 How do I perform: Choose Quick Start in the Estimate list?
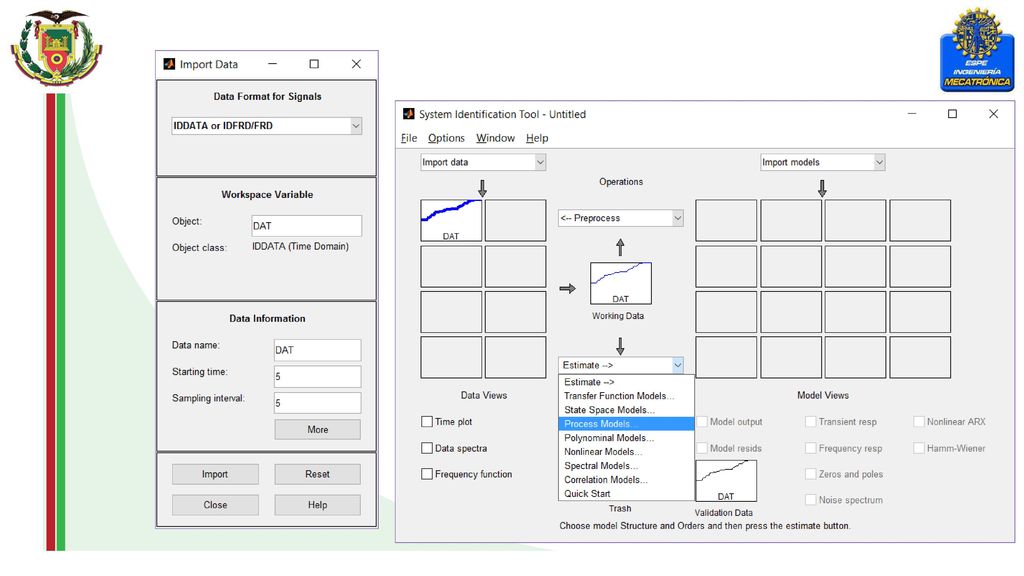coord(626,494)
